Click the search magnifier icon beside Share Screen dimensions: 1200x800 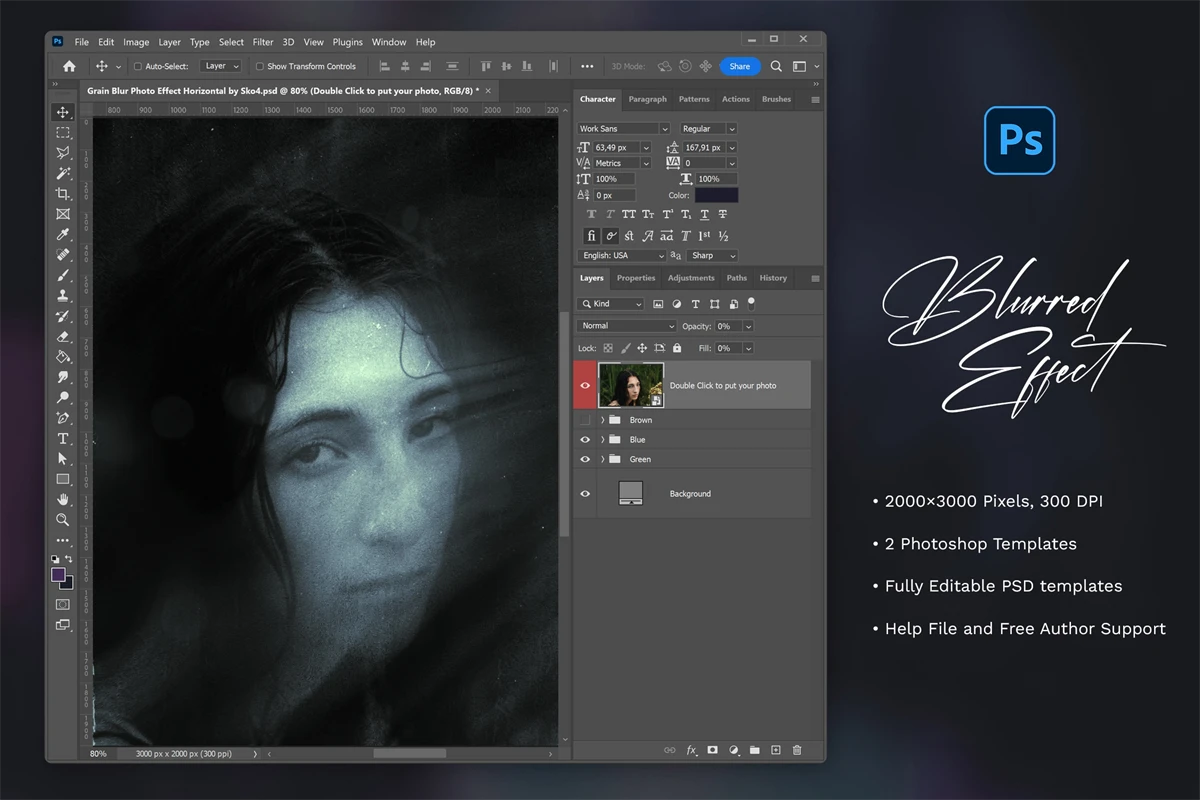[776, 66]
